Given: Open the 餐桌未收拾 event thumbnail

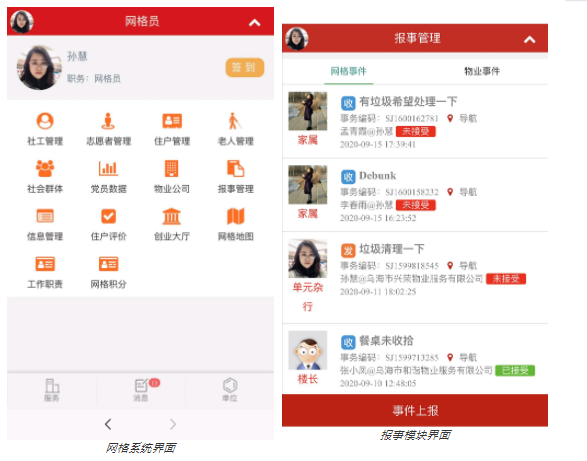Looking at the screenshot, I should pyautogui.click(x=308, y=351).
